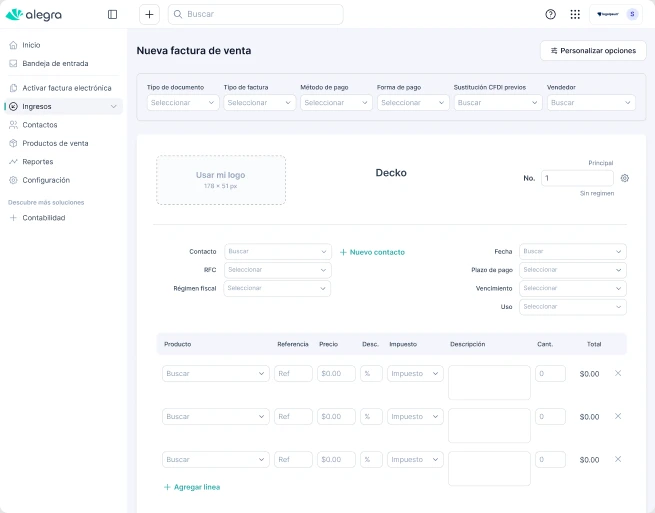The width and height of the screenshot is (655, 513).
Task: Click first row description box
Action: (x=489, y=382)
